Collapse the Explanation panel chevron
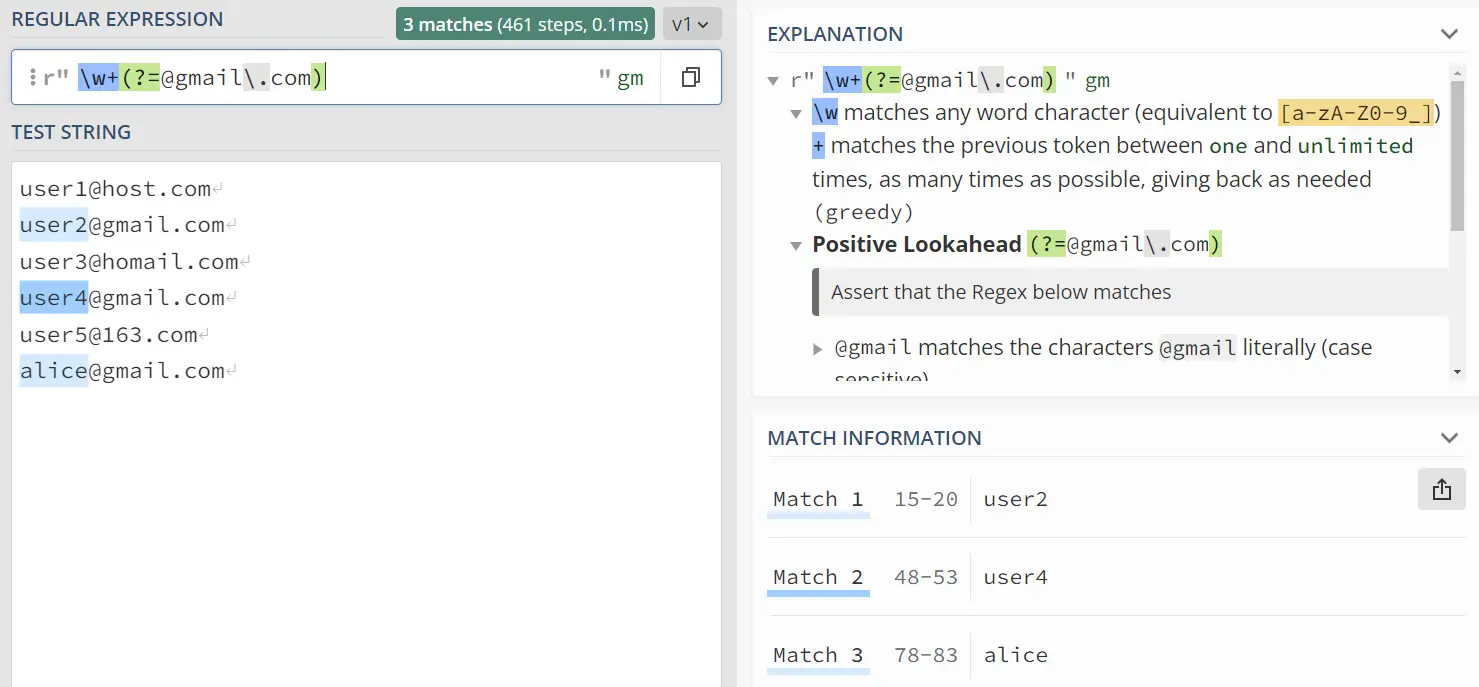 tap(1449, 34)
